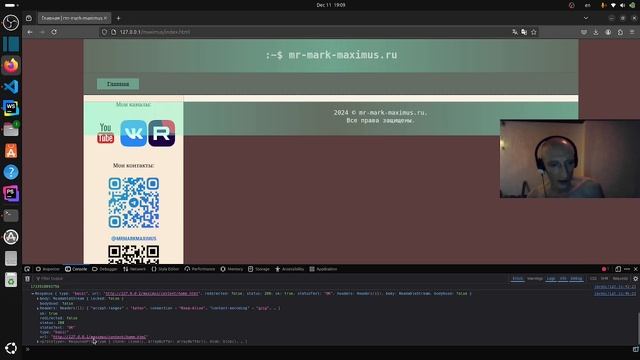Toggle the Info filter in console
This screenshot has width=640, height=360.
(563, 279)
